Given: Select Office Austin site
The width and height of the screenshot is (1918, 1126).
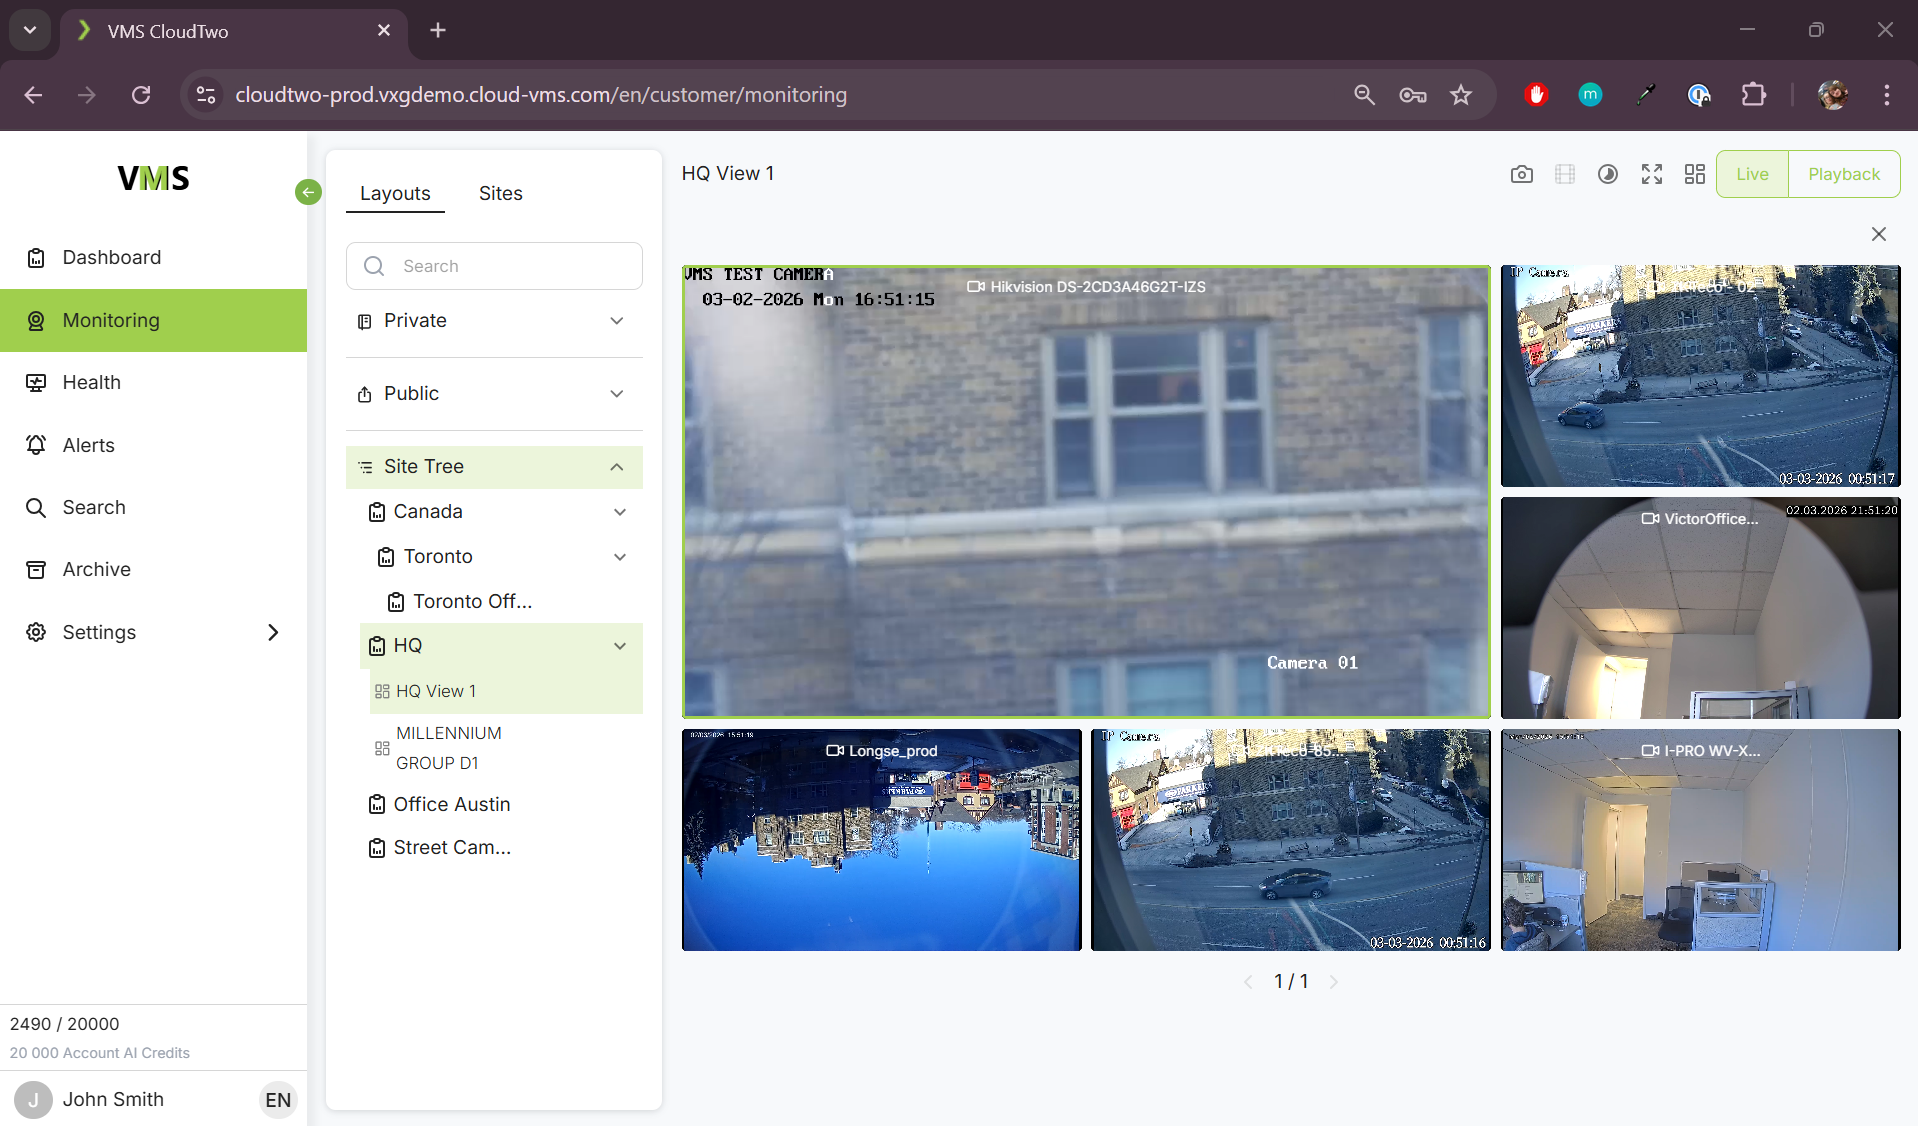Looking at the screenshot, I should 451,804.
